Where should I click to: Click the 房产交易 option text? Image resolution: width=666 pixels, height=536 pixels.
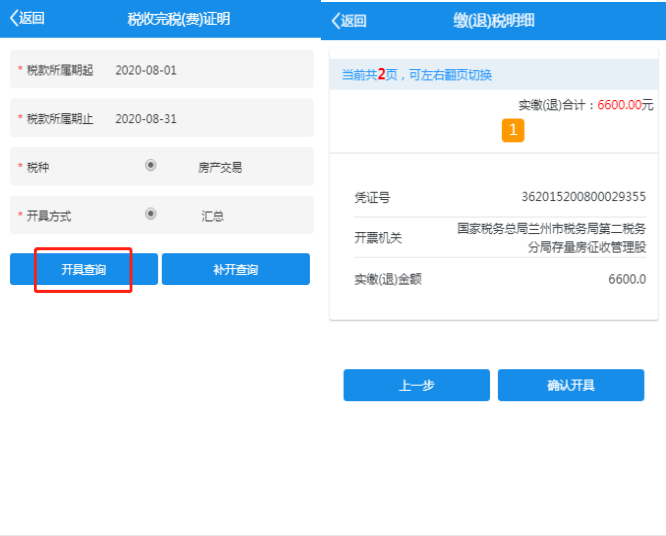point(220,167)
